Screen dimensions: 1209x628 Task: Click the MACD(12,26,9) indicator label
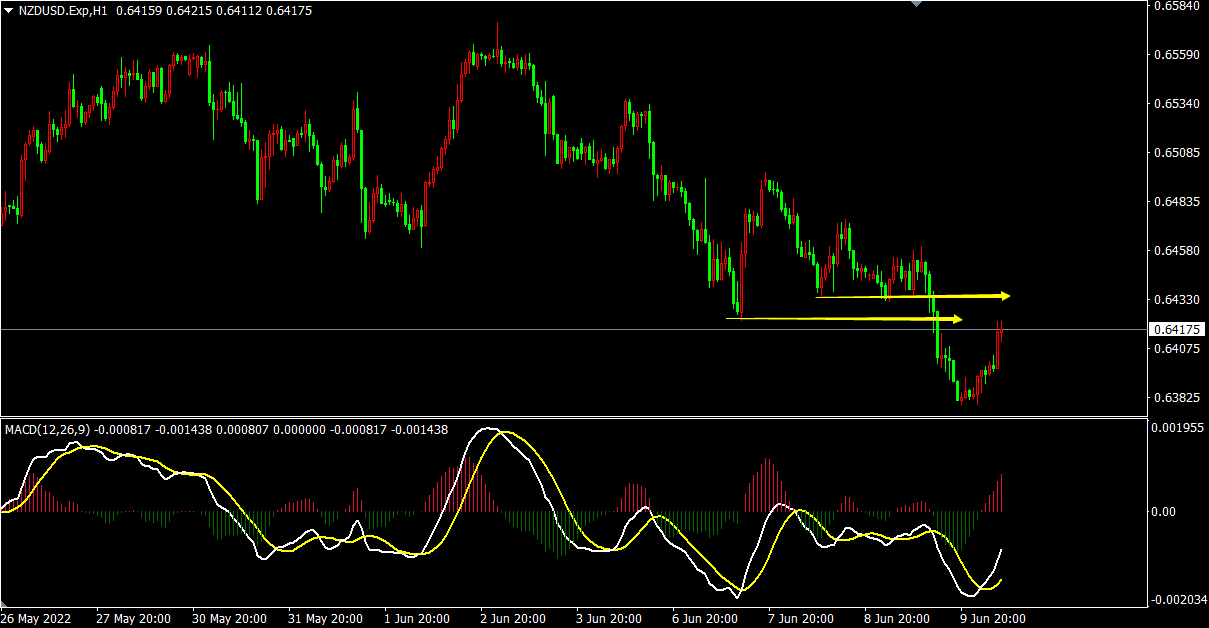point(46,429)
